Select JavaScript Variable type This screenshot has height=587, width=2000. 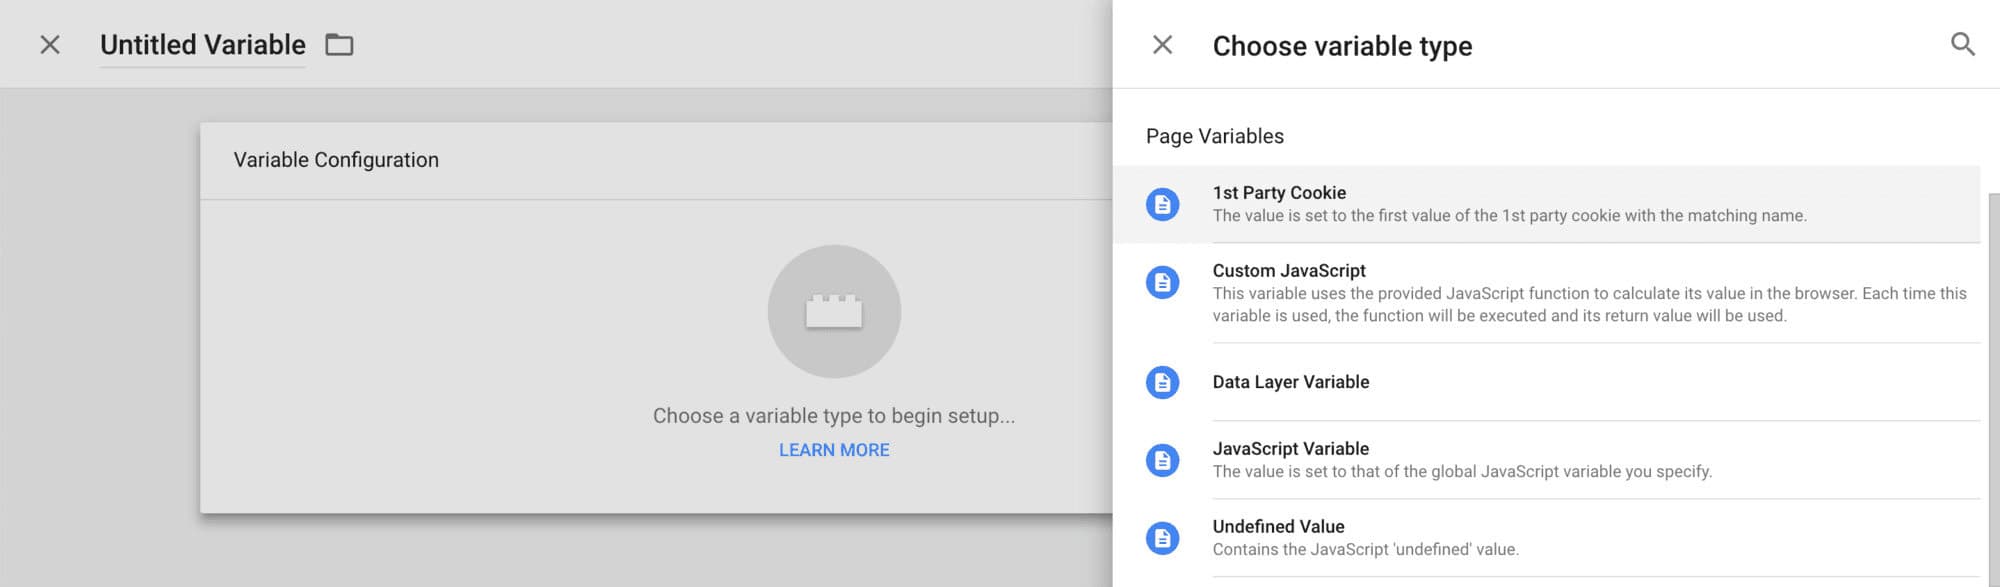(1546, 460)
